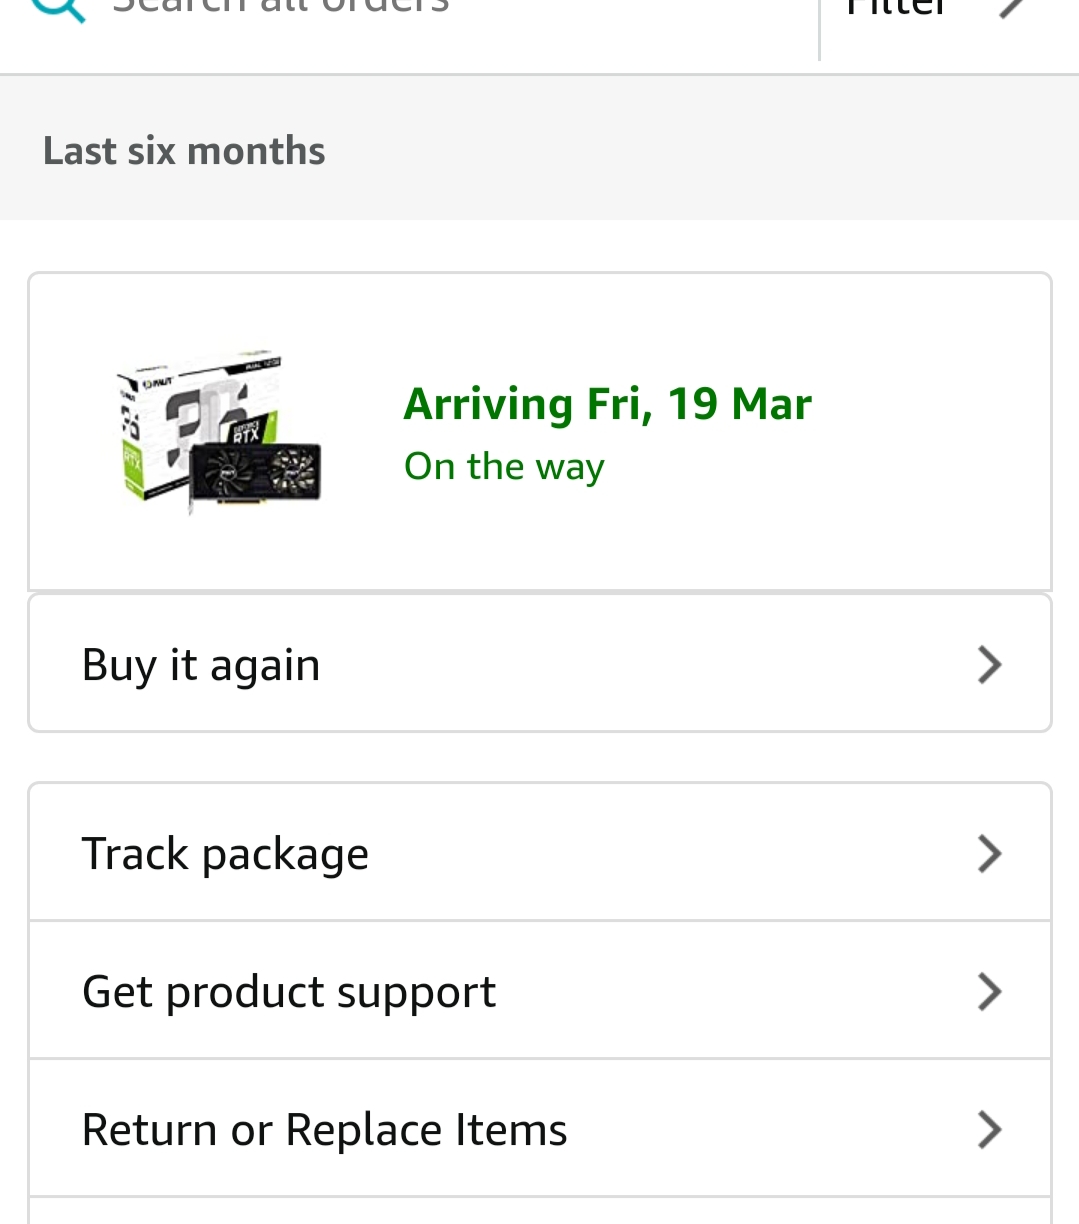Click the Get product support chevron

pyautogui.click(x=989, y=992)
